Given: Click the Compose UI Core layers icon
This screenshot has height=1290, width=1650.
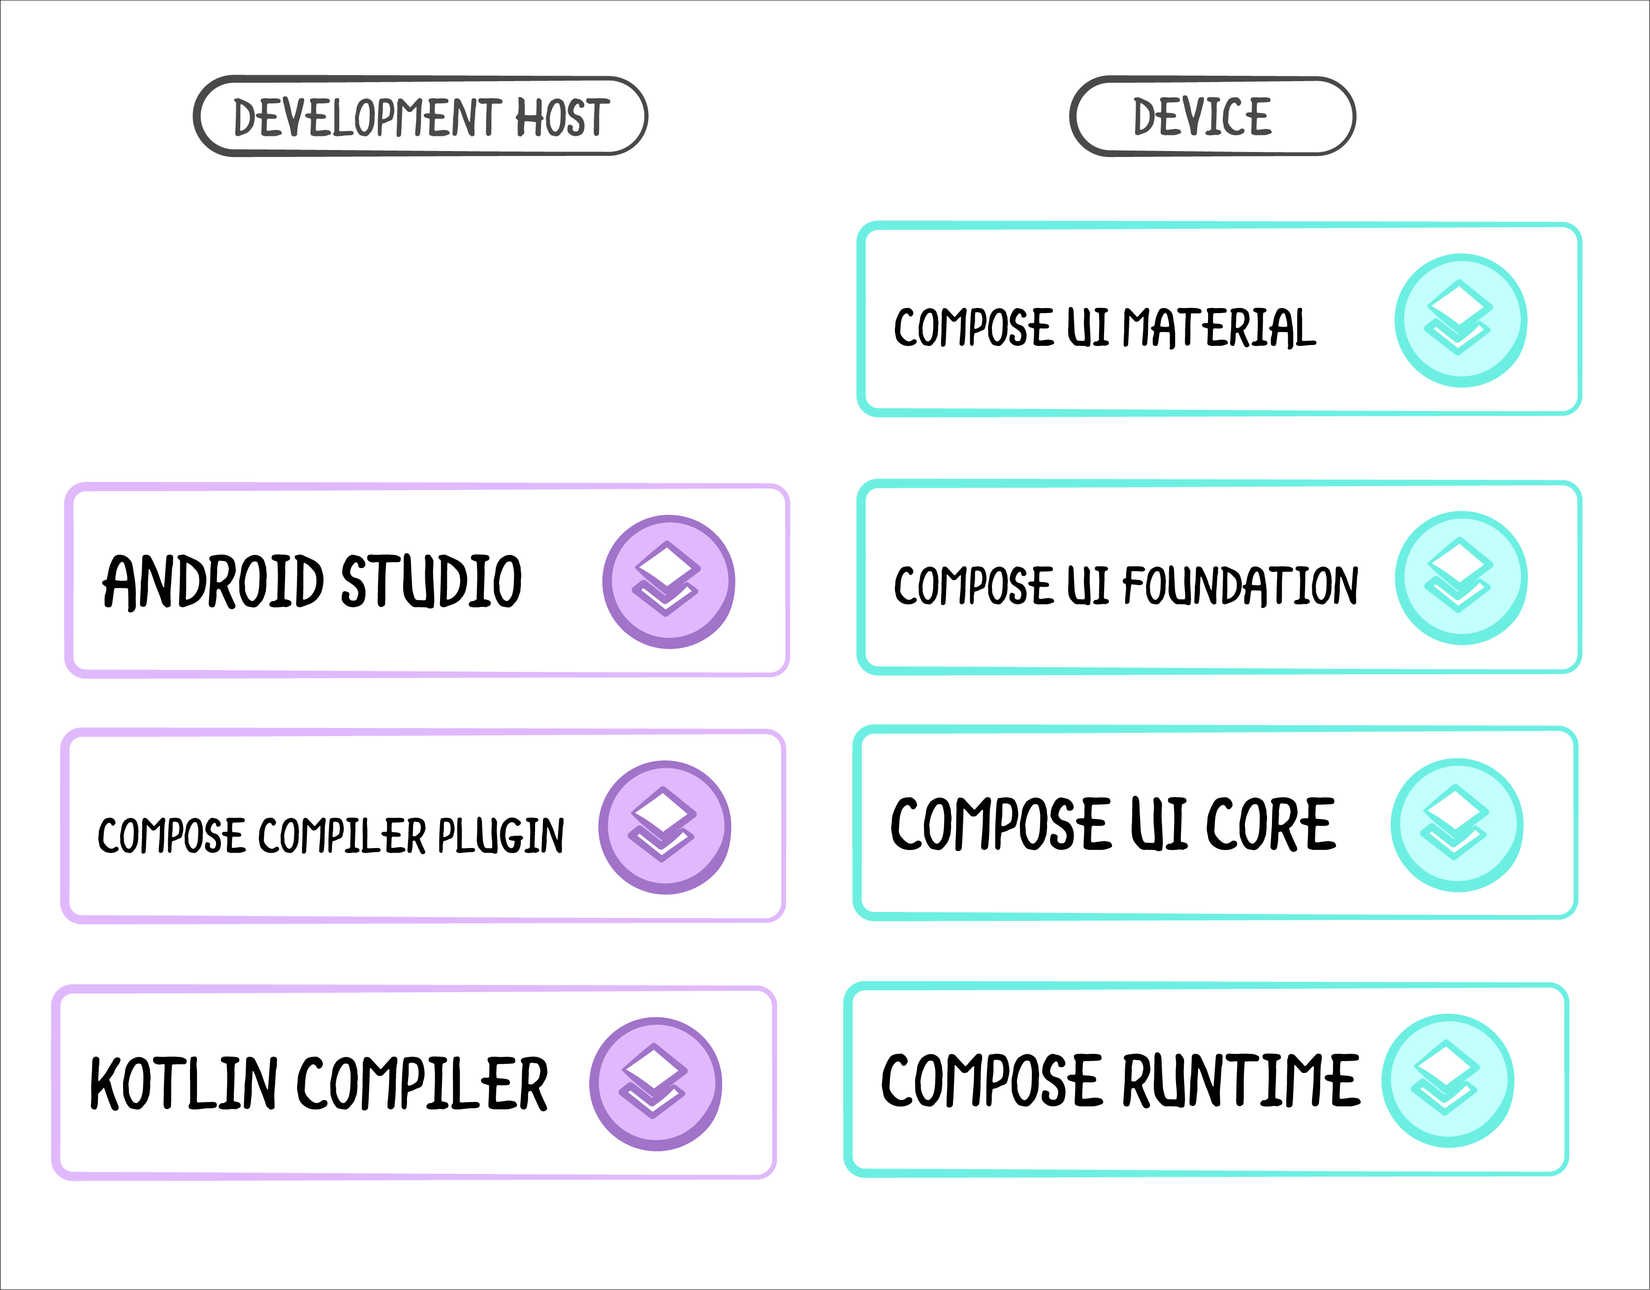Looking at the screenshot, I should click(1456, 825).
